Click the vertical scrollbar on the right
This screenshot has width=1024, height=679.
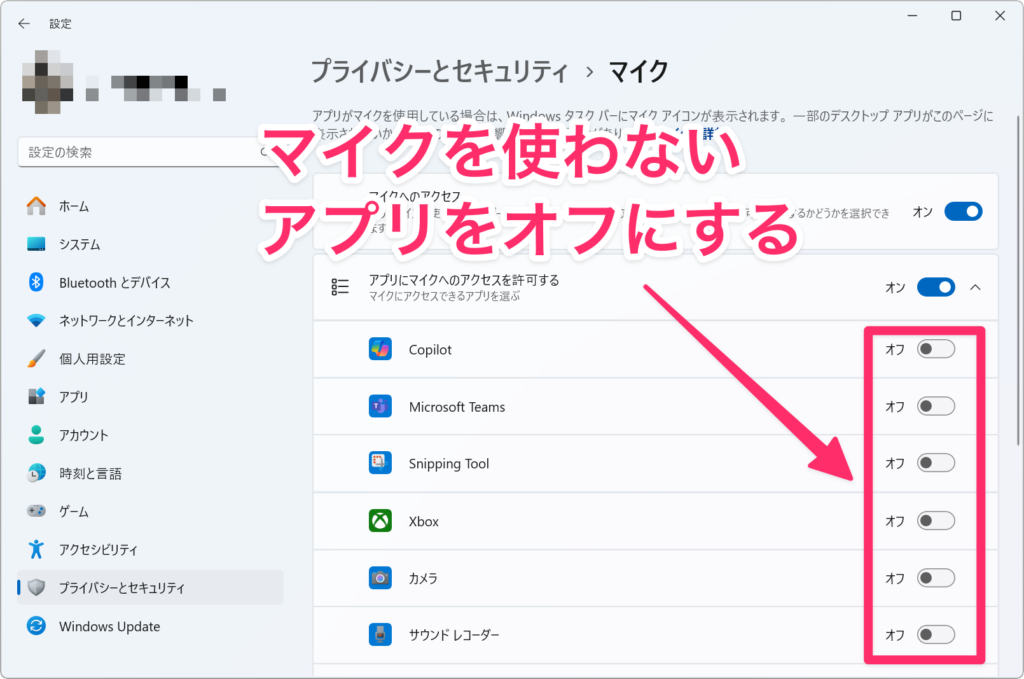pos(1018,281)
